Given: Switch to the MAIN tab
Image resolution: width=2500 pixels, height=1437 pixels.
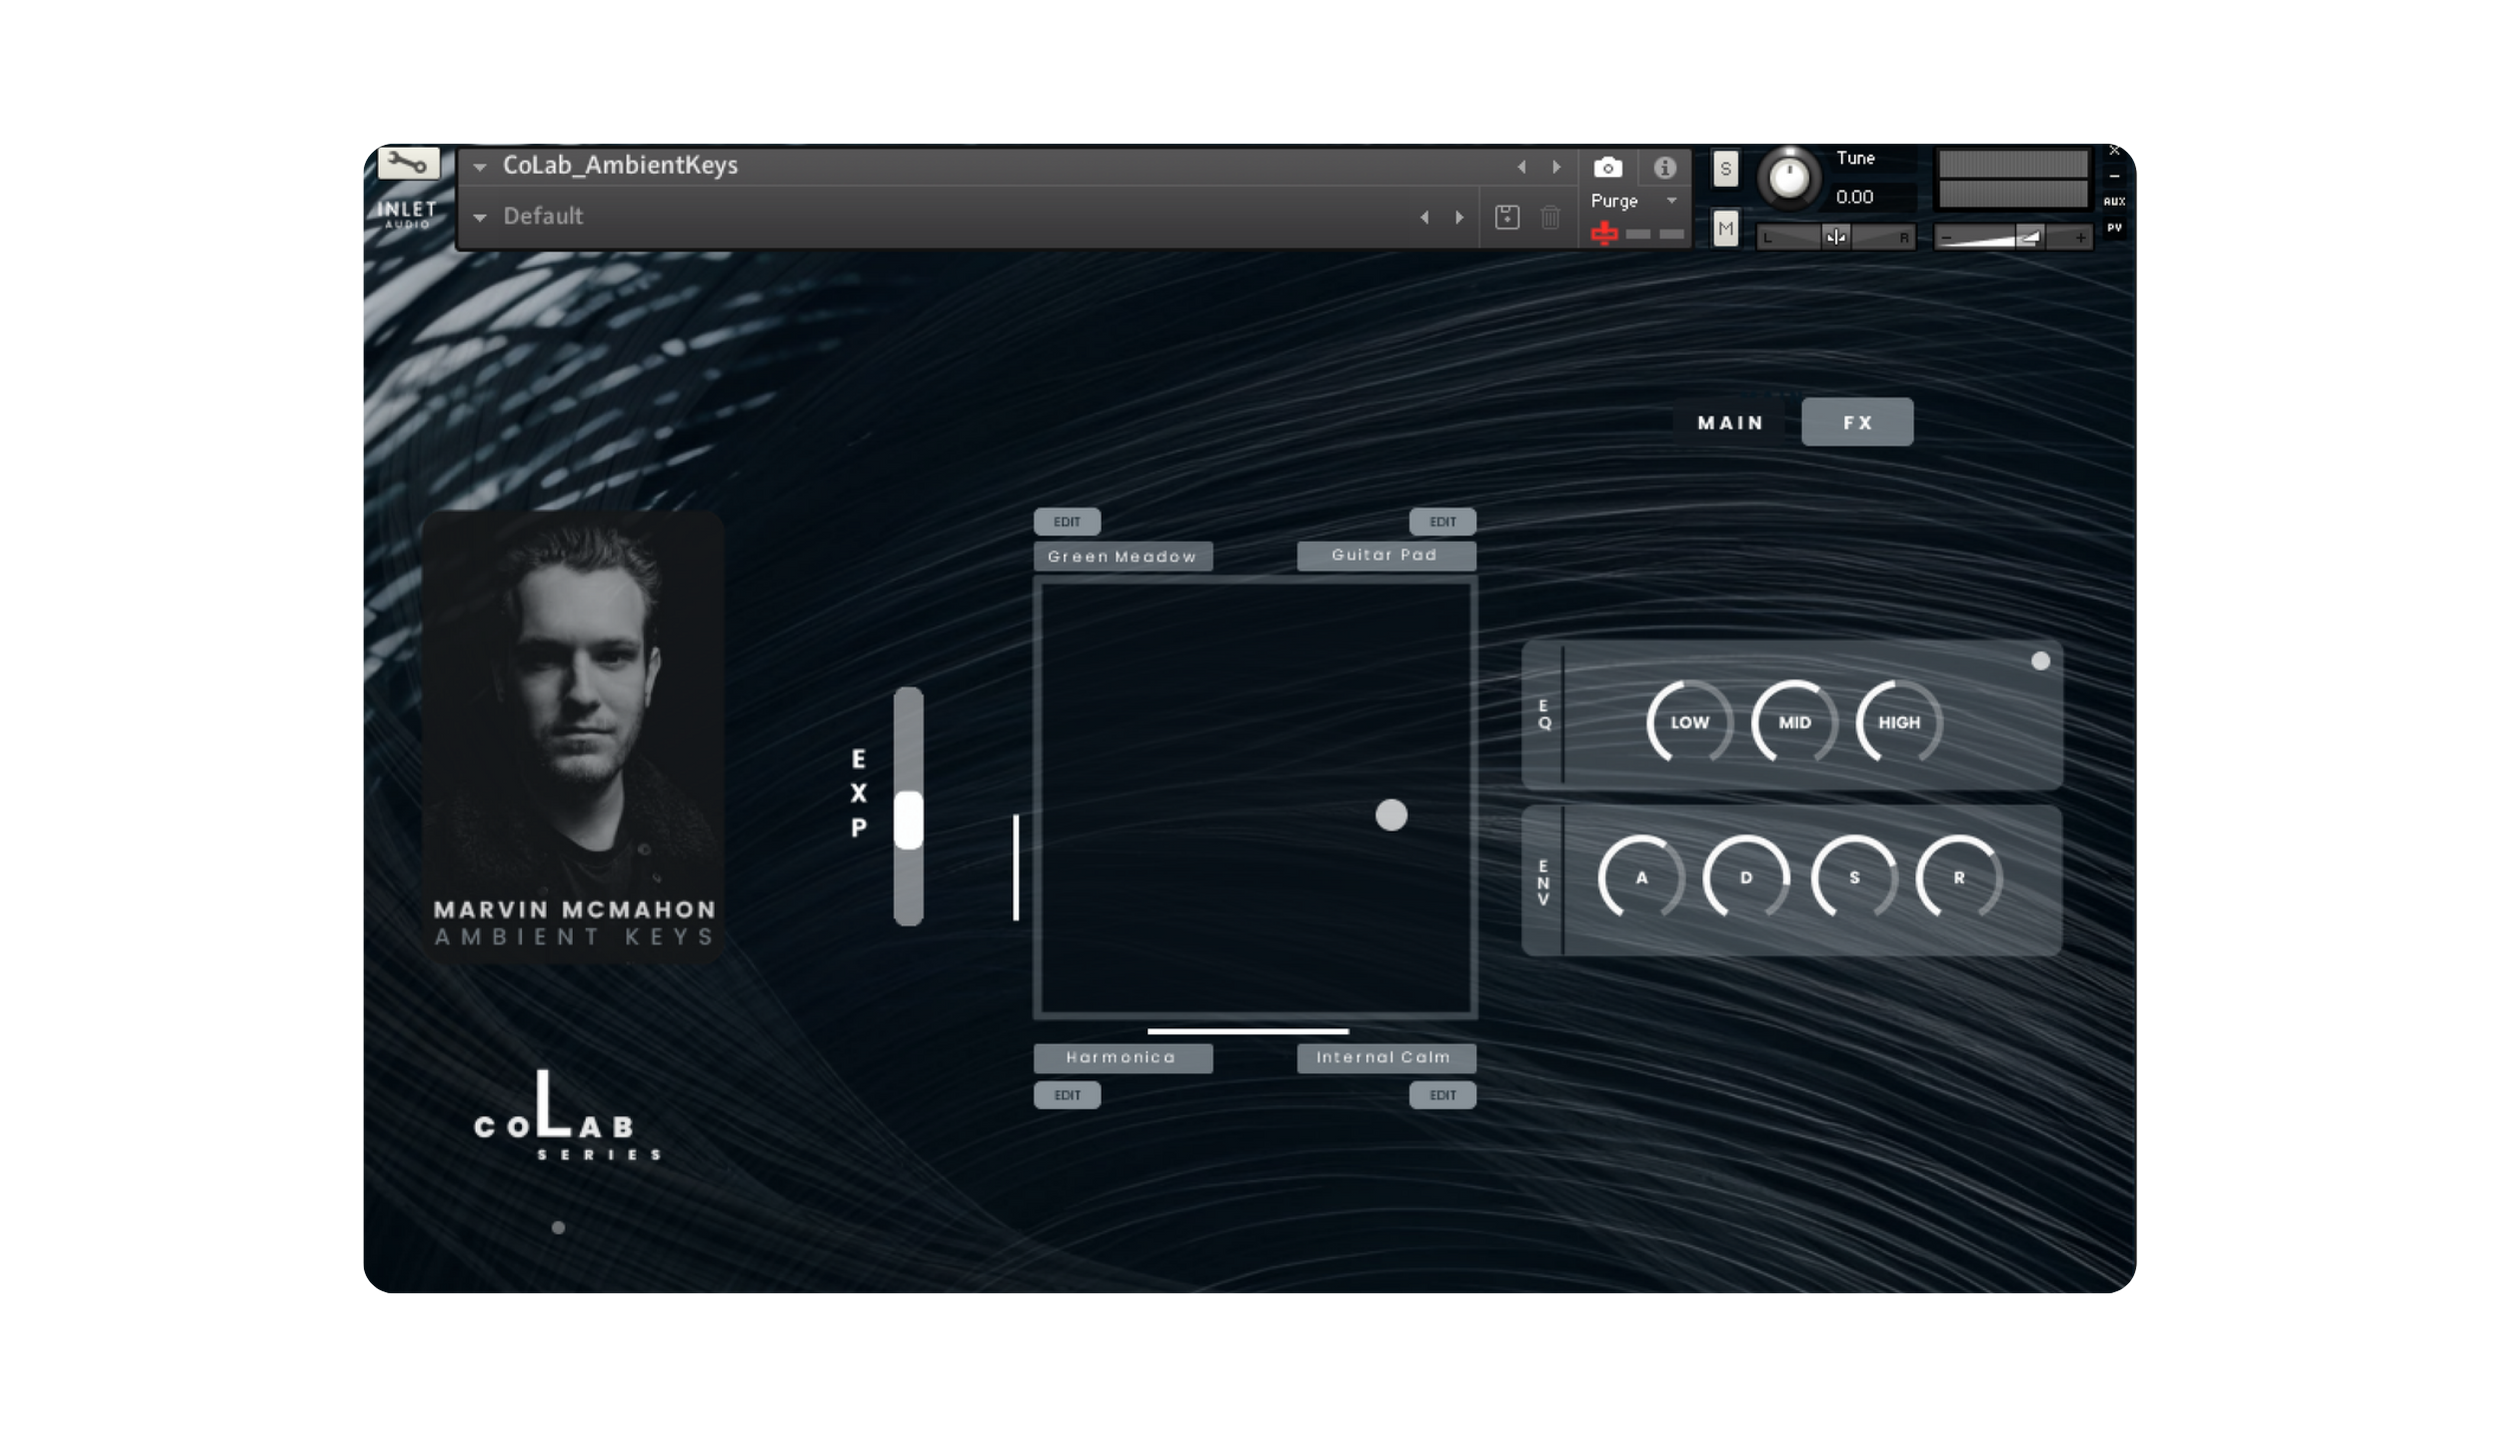Looking at the screenshot, I should pyautogui.click(x=1730, y=423).
